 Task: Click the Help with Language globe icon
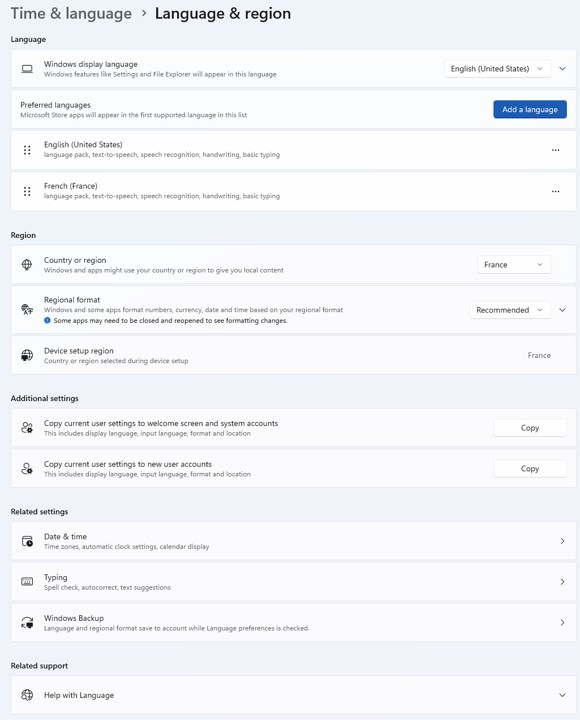click(27, 695)
